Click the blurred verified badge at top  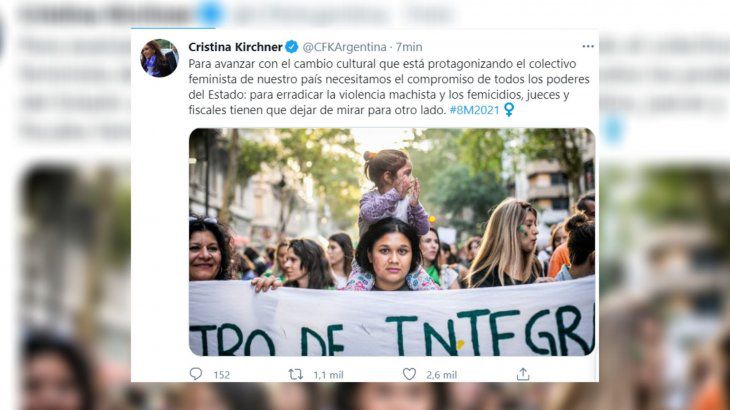pyautogui.click(x=210, y=13)
